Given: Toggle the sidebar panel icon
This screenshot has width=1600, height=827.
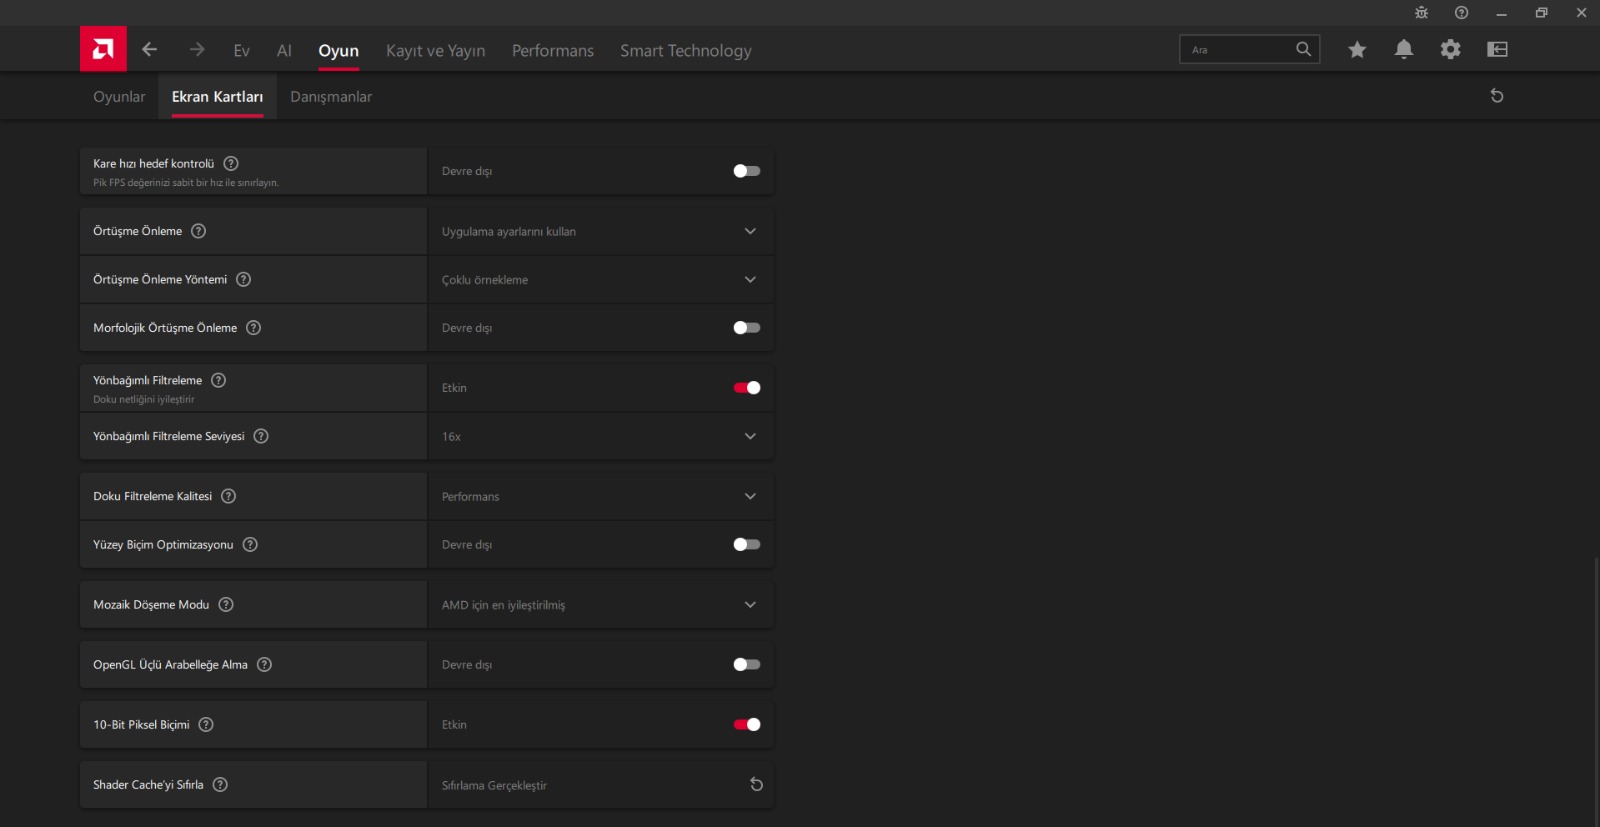Looking at the screenshot, I should point(1497,50).
